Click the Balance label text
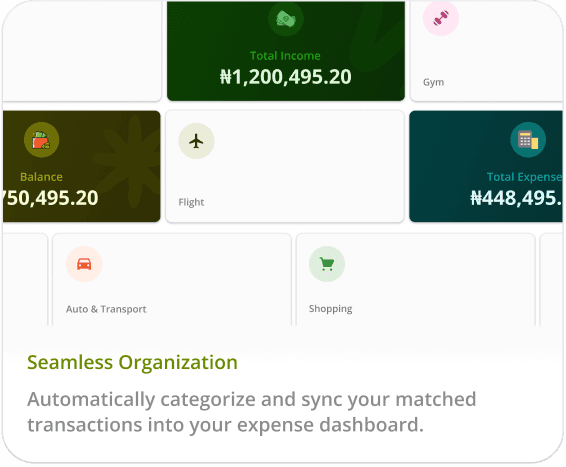Viewport: 566px width, 467px height. click(41, 177)
